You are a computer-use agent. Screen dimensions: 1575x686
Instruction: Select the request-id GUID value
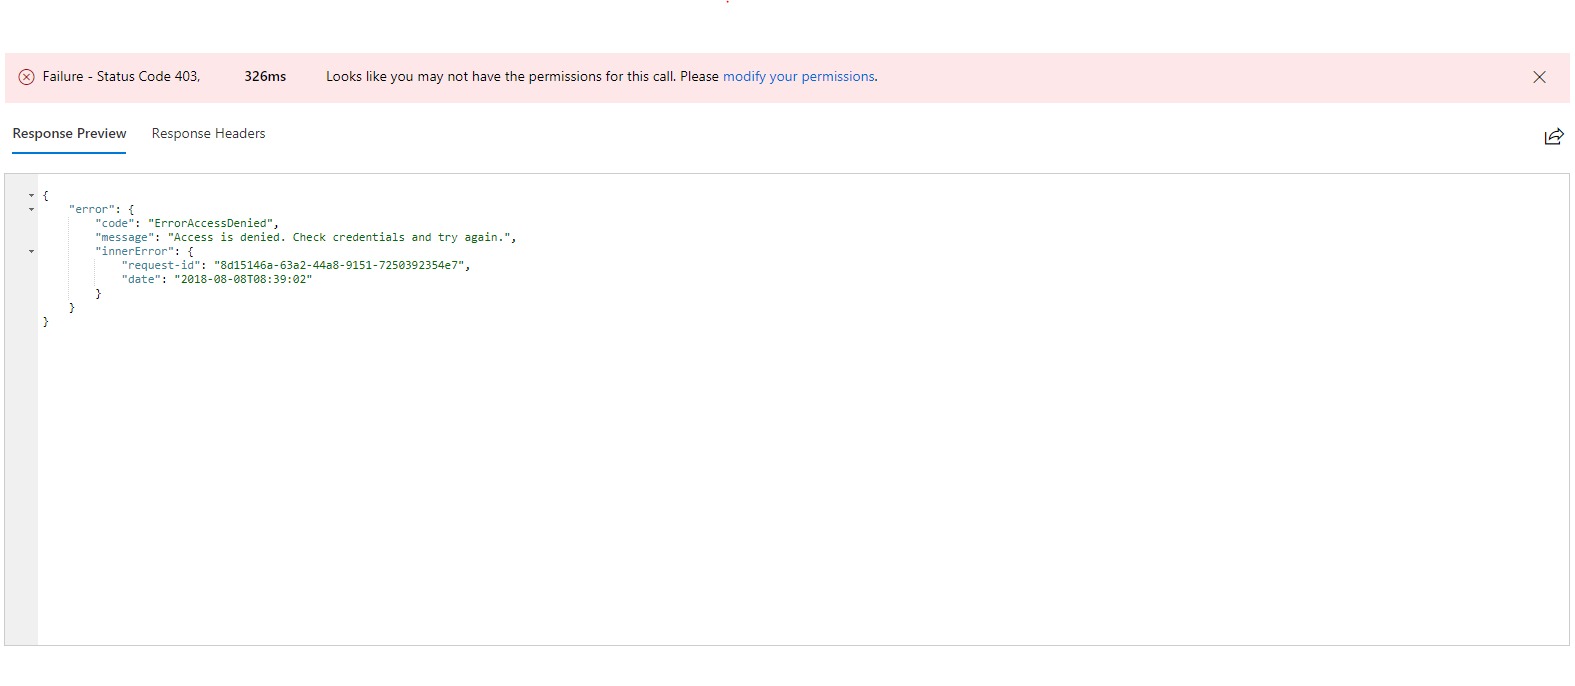click(339, 266)
